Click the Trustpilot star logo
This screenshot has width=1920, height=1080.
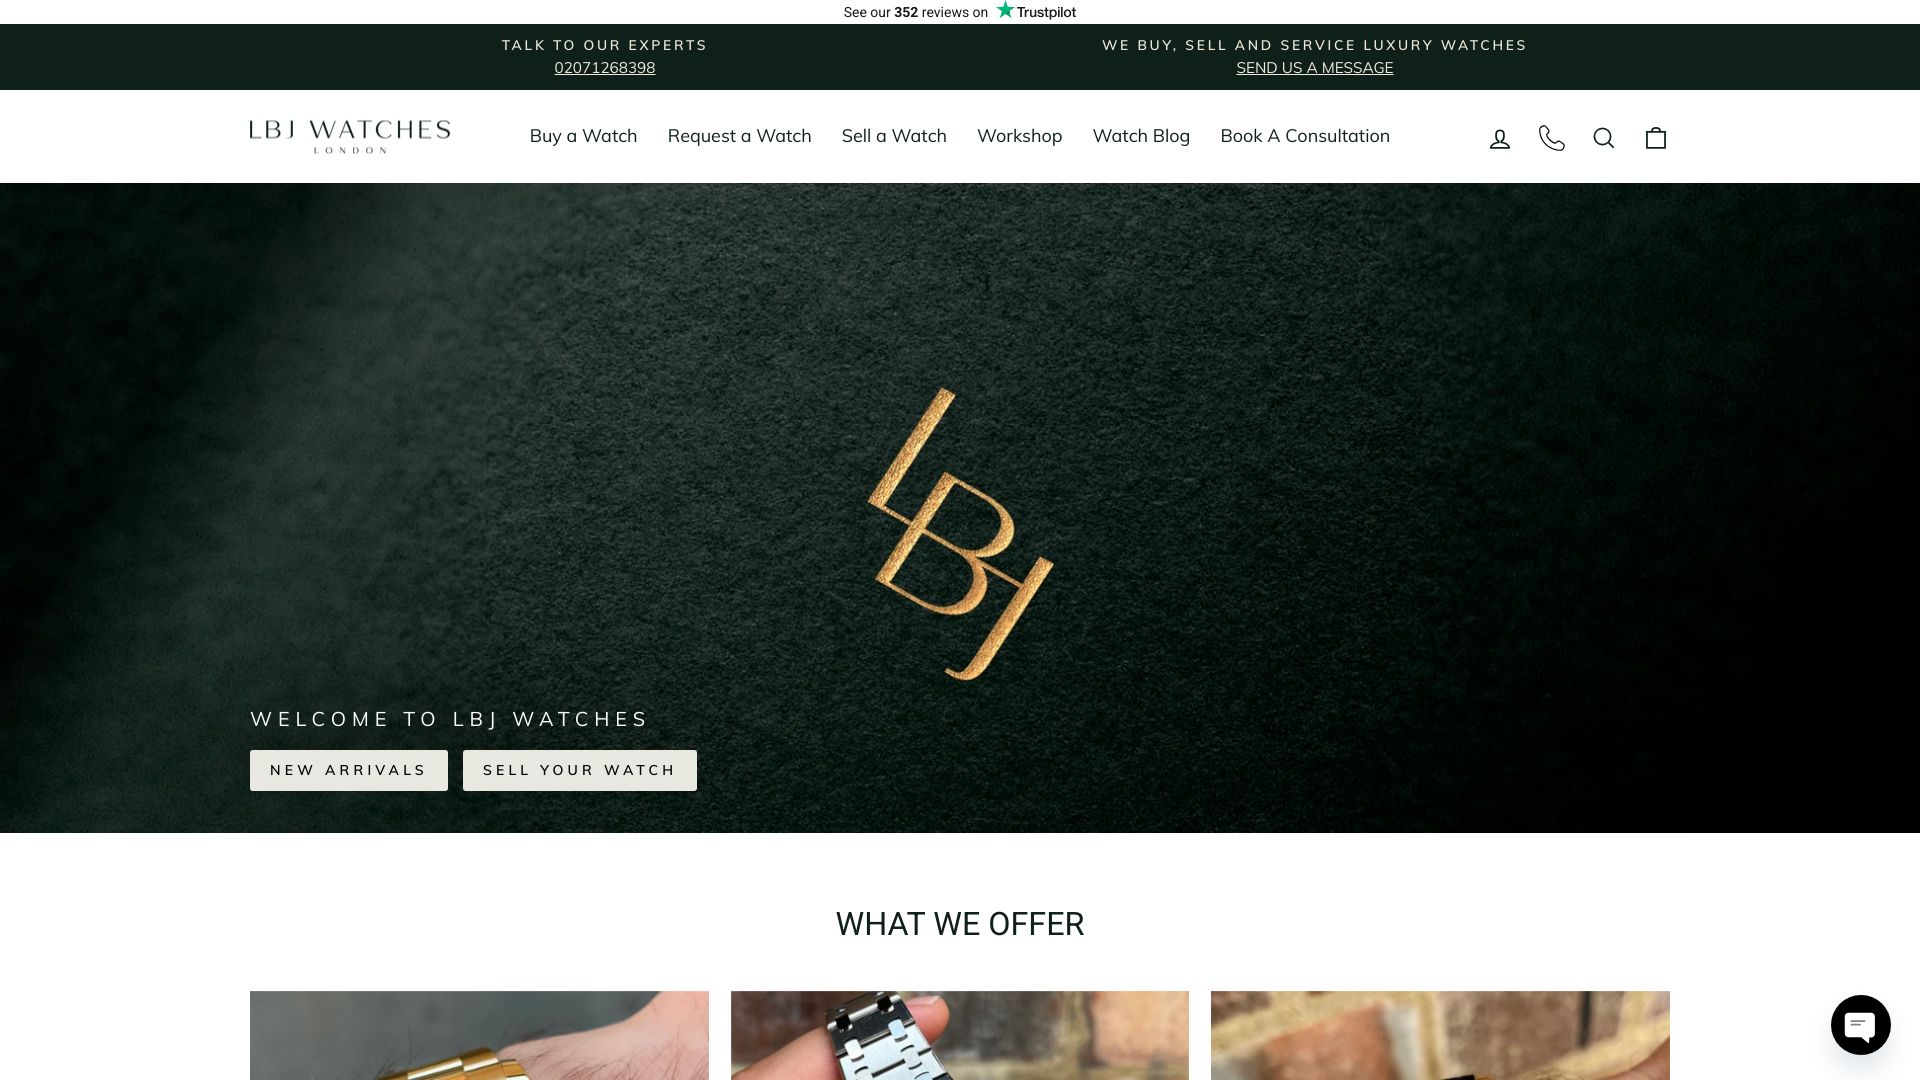pos(1036,11)
